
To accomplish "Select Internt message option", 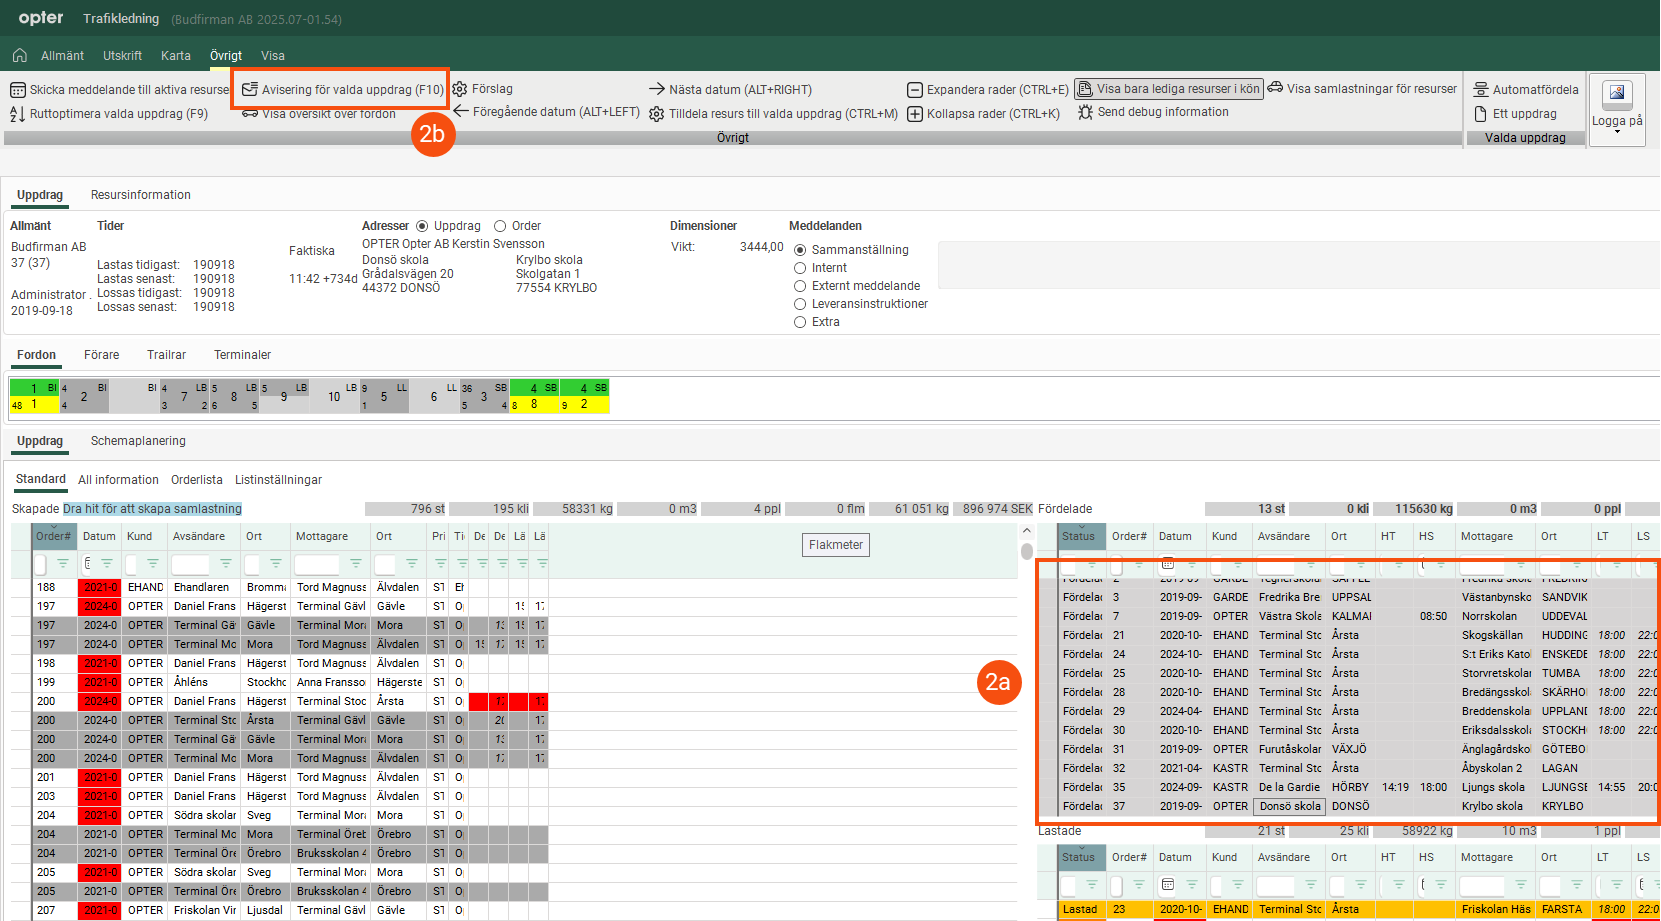I will (x=800, y=268).
